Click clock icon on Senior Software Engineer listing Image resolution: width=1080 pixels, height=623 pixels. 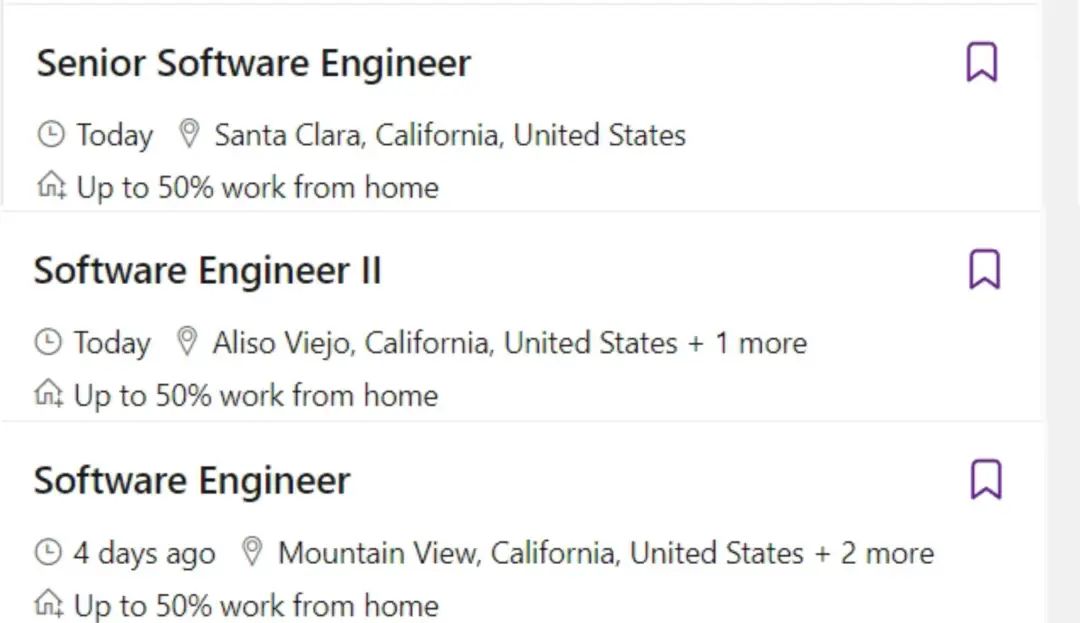click(51, 134)
